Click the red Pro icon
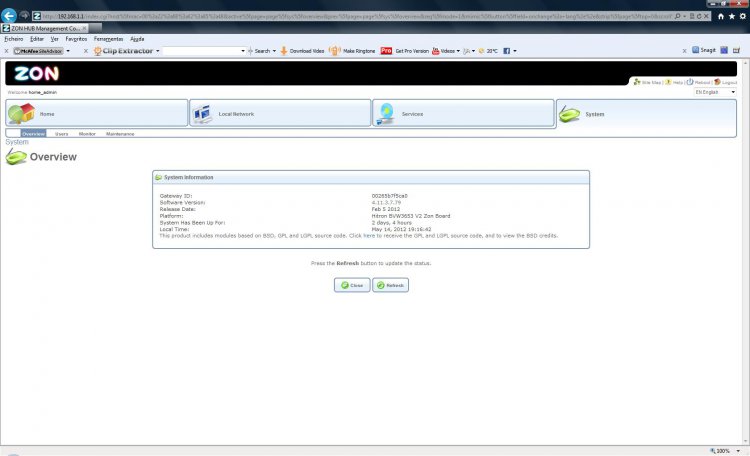750x456 pixels. (386, 51)
